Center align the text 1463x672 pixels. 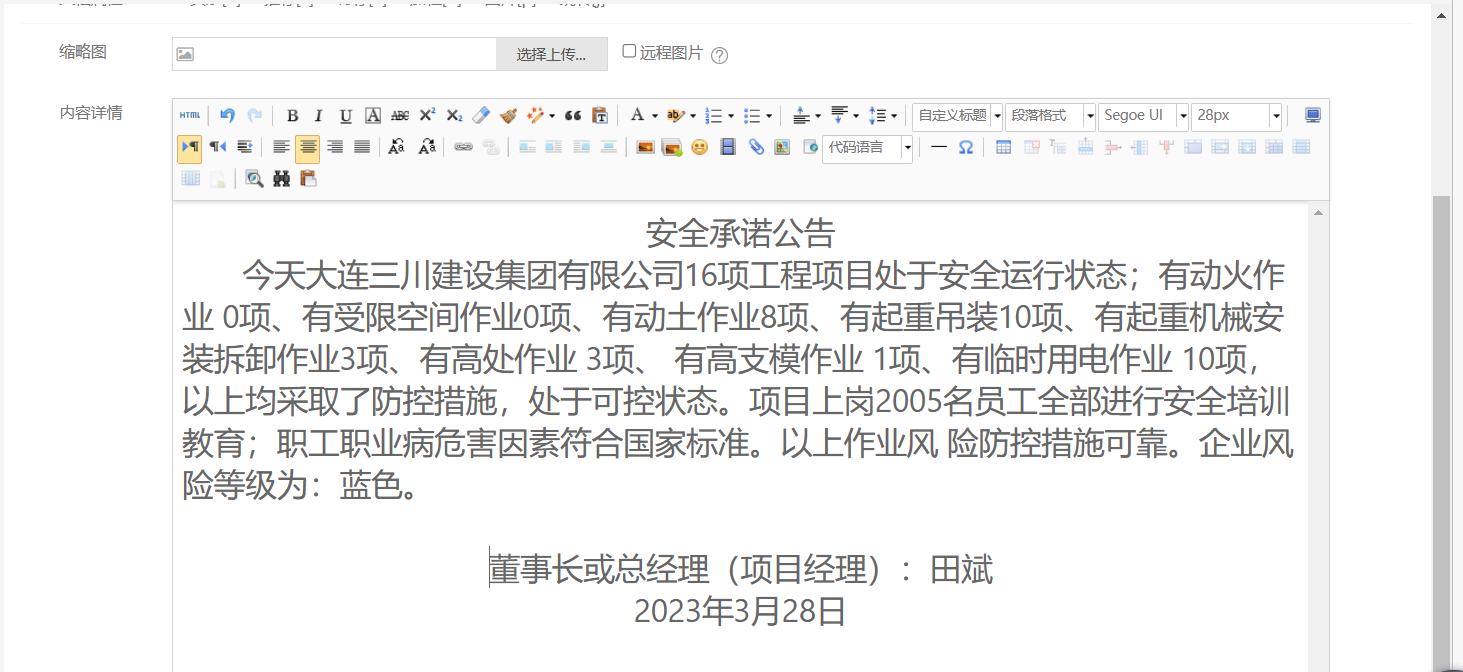click(308, 148)
